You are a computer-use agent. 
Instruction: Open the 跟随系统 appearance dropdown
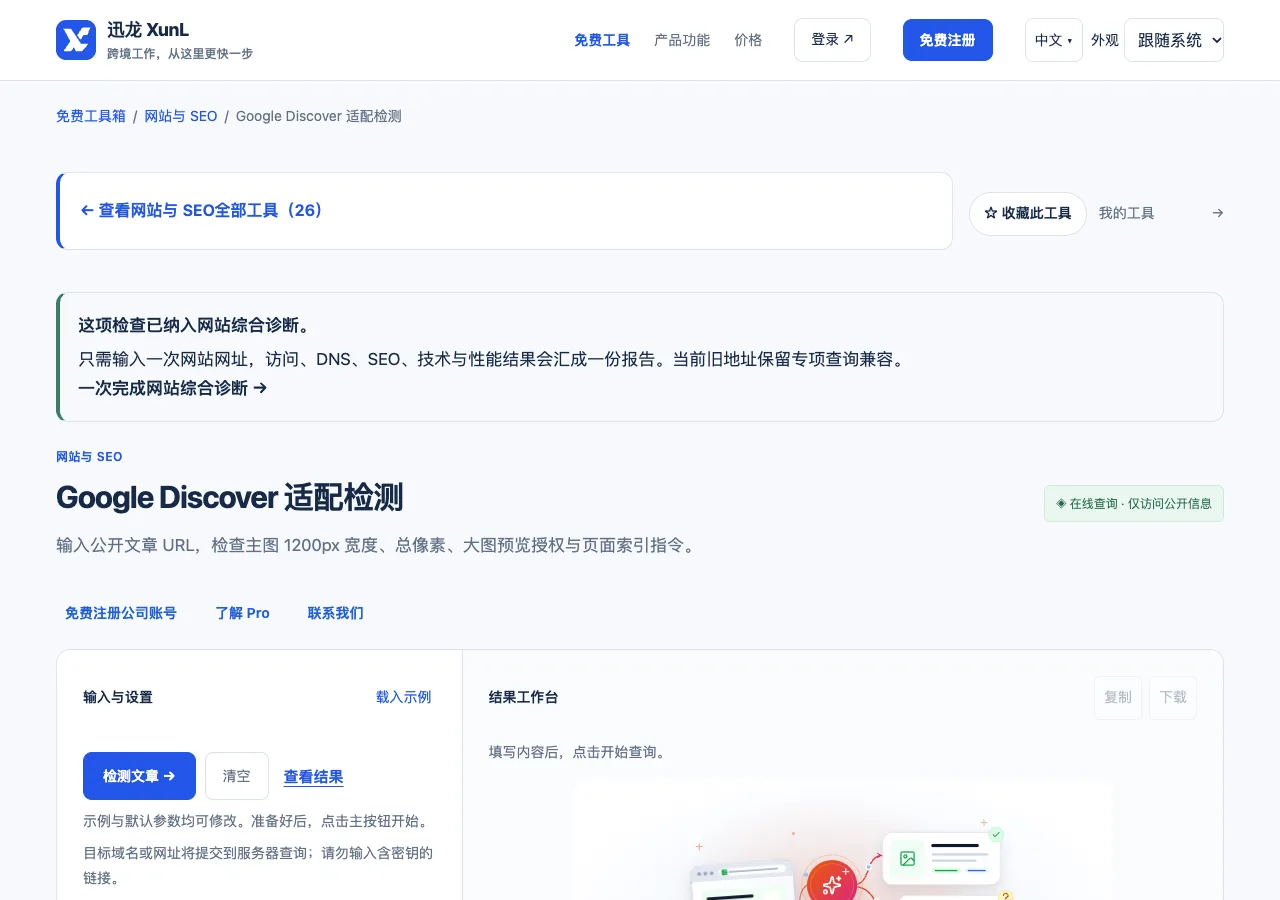1174,40
